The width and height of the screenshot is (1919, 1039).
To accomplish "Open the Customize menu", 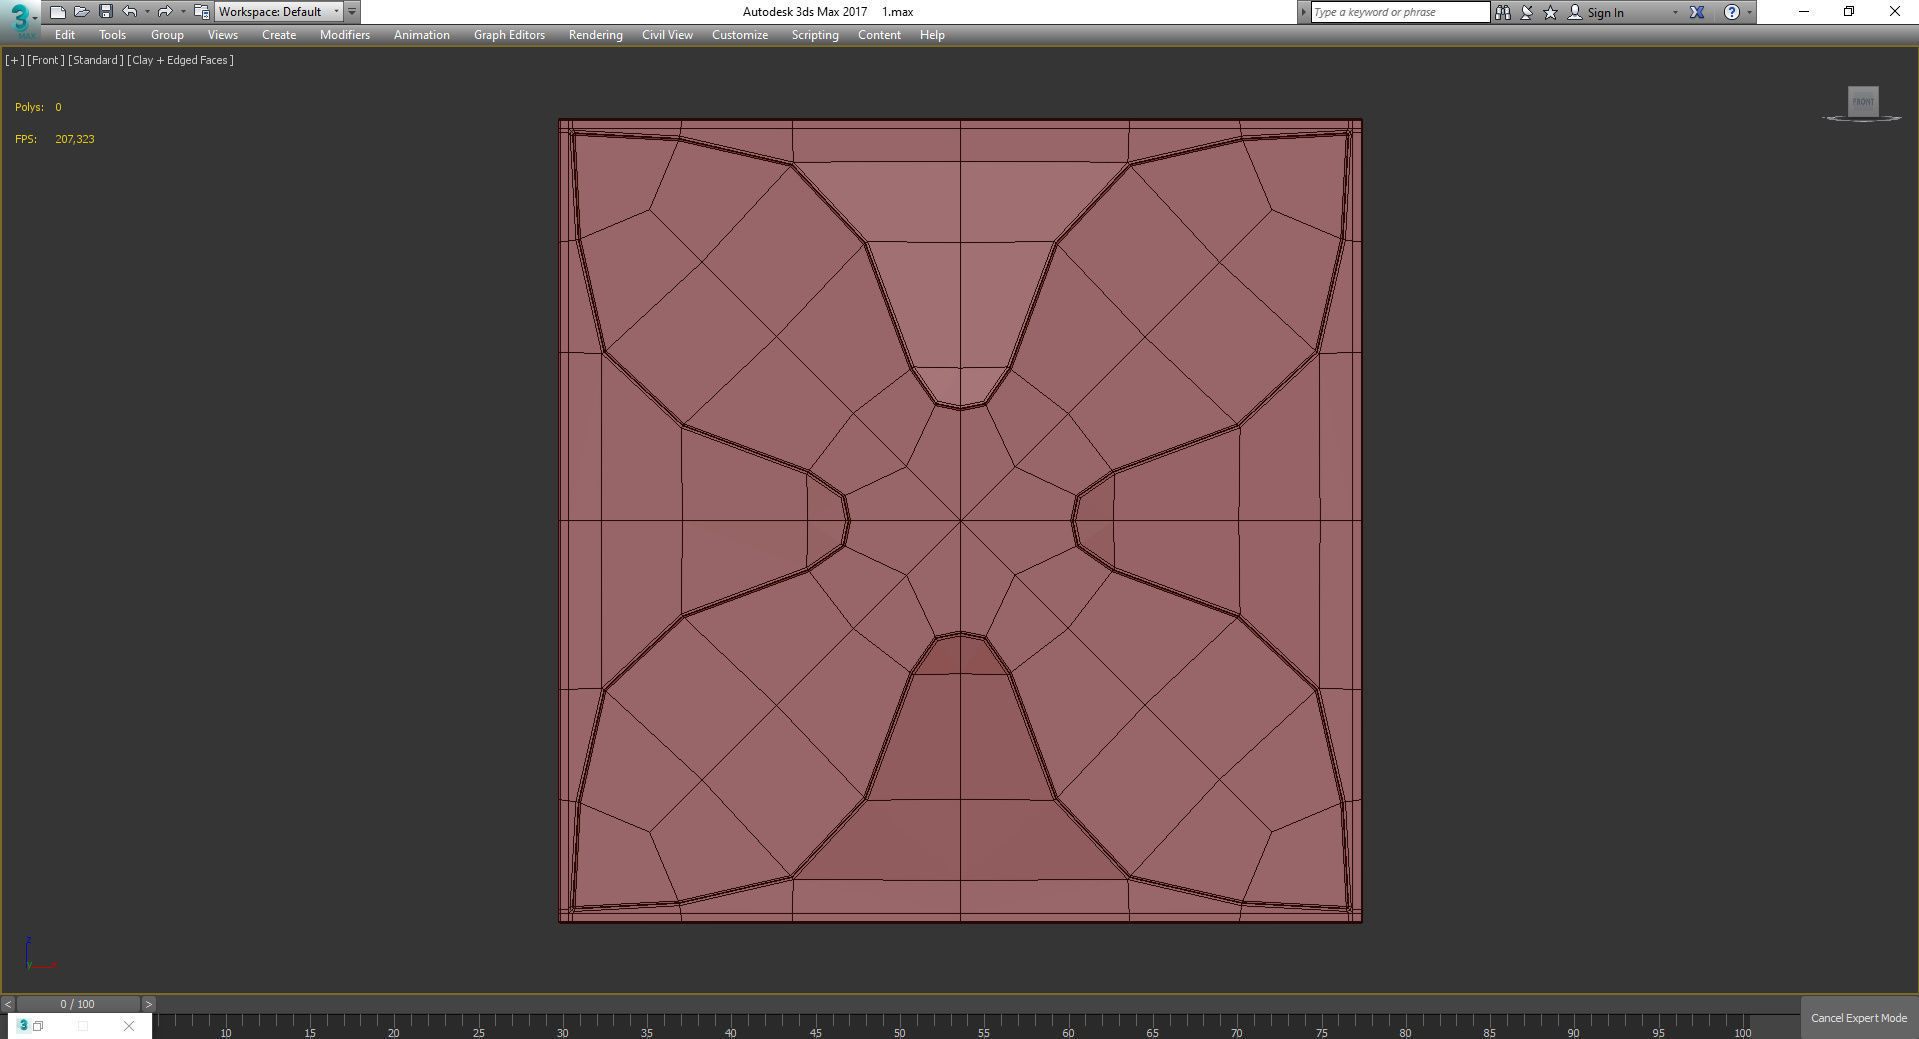I will (x=740, y=35).
